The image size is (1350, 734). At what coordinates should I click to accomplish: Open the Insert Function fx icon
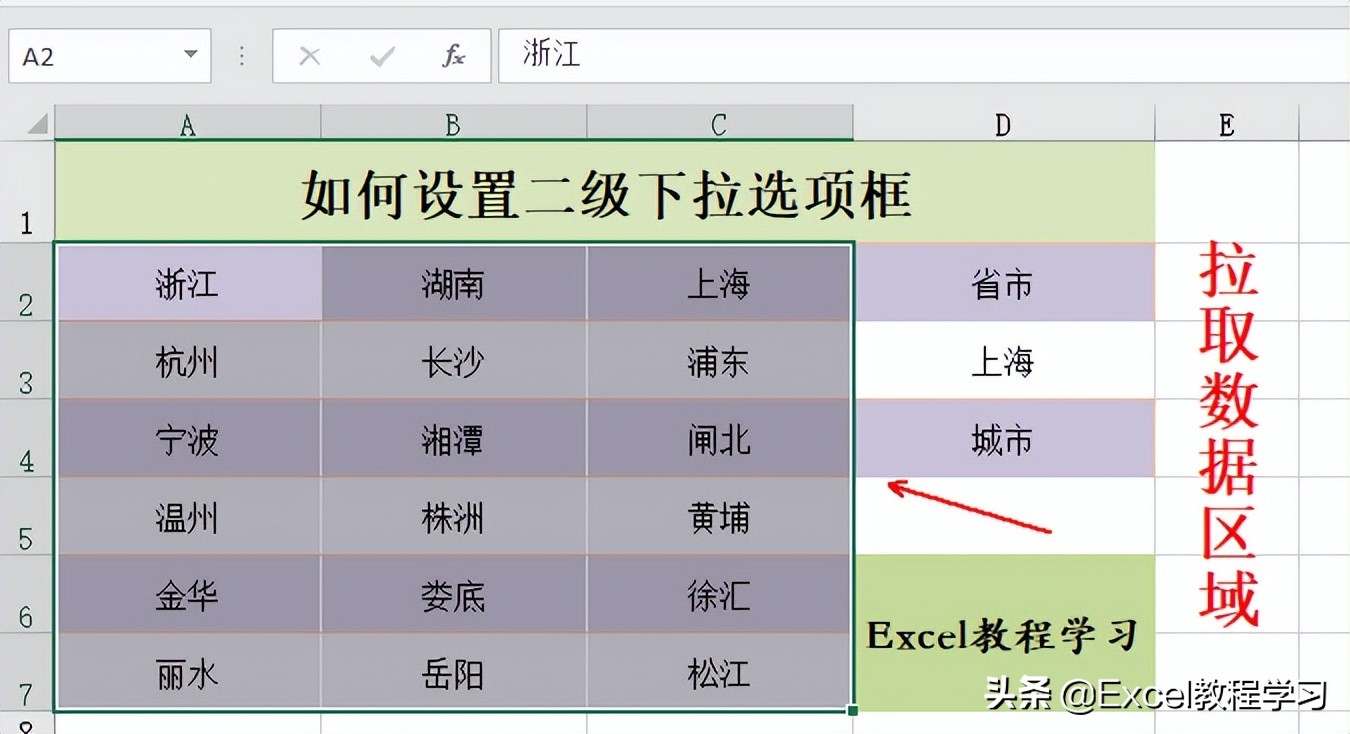coord(454,56)
